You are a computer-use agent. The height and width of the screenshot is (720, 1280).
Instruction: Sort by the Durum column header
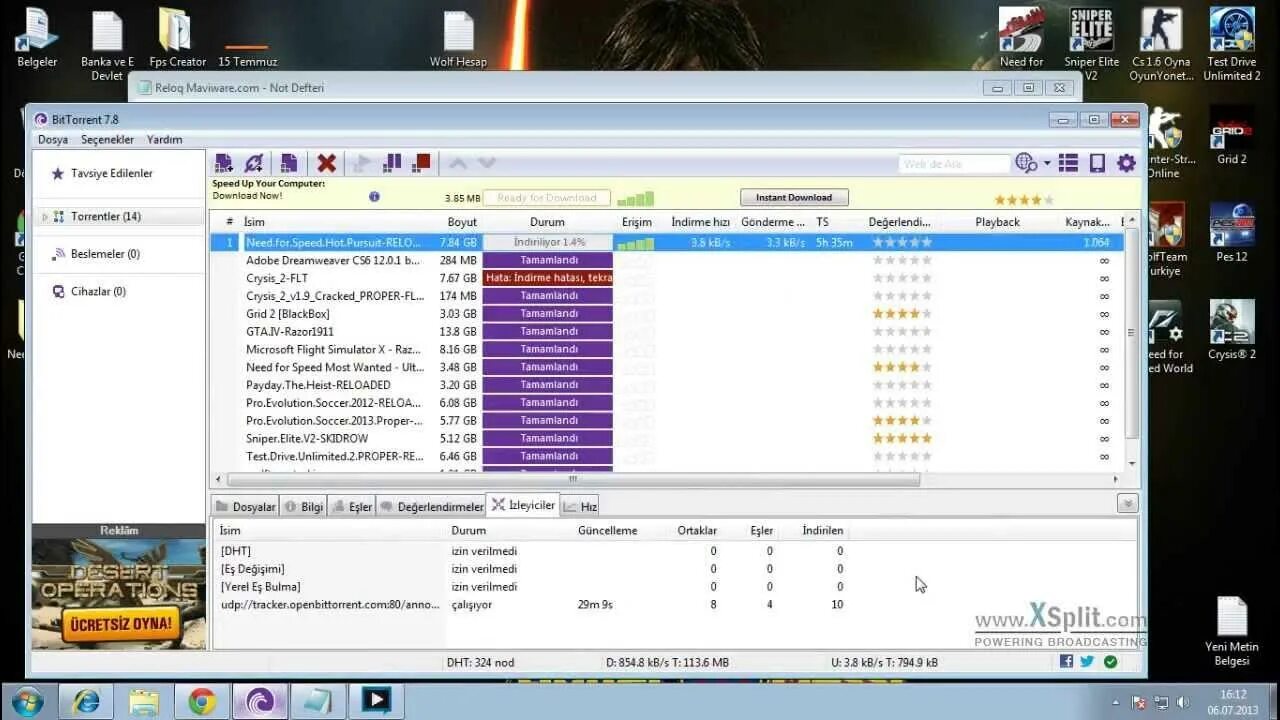547,222
